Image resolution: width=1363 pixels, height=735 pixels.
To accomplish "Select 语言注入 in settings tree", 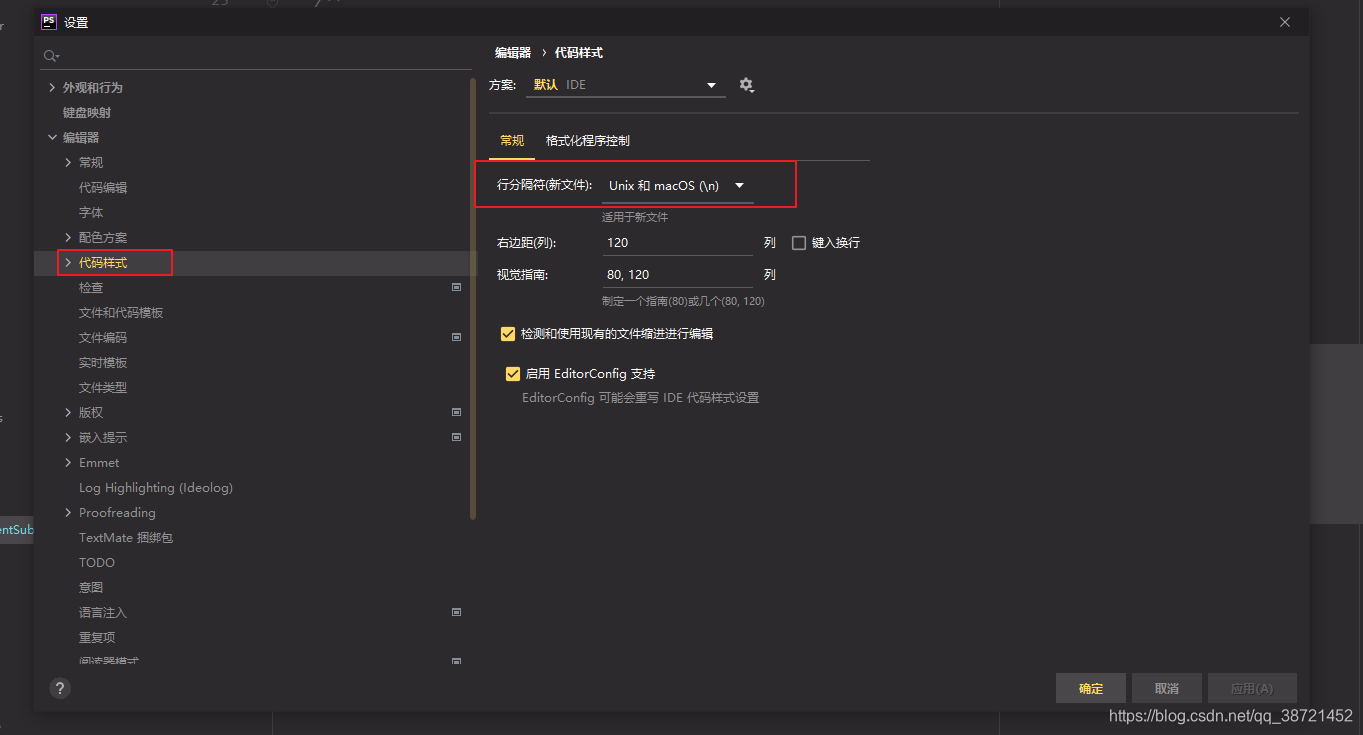I will 103,613.
